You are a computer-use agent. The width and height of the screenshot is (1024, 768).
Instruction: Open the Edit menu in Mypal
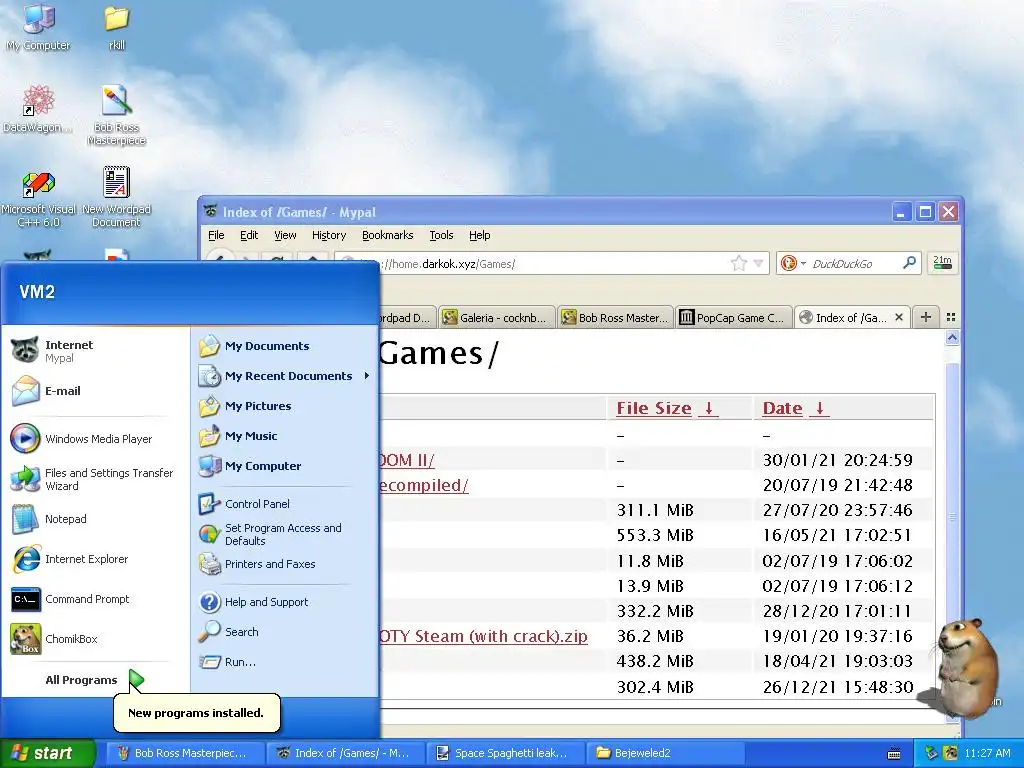pos(249,235)
